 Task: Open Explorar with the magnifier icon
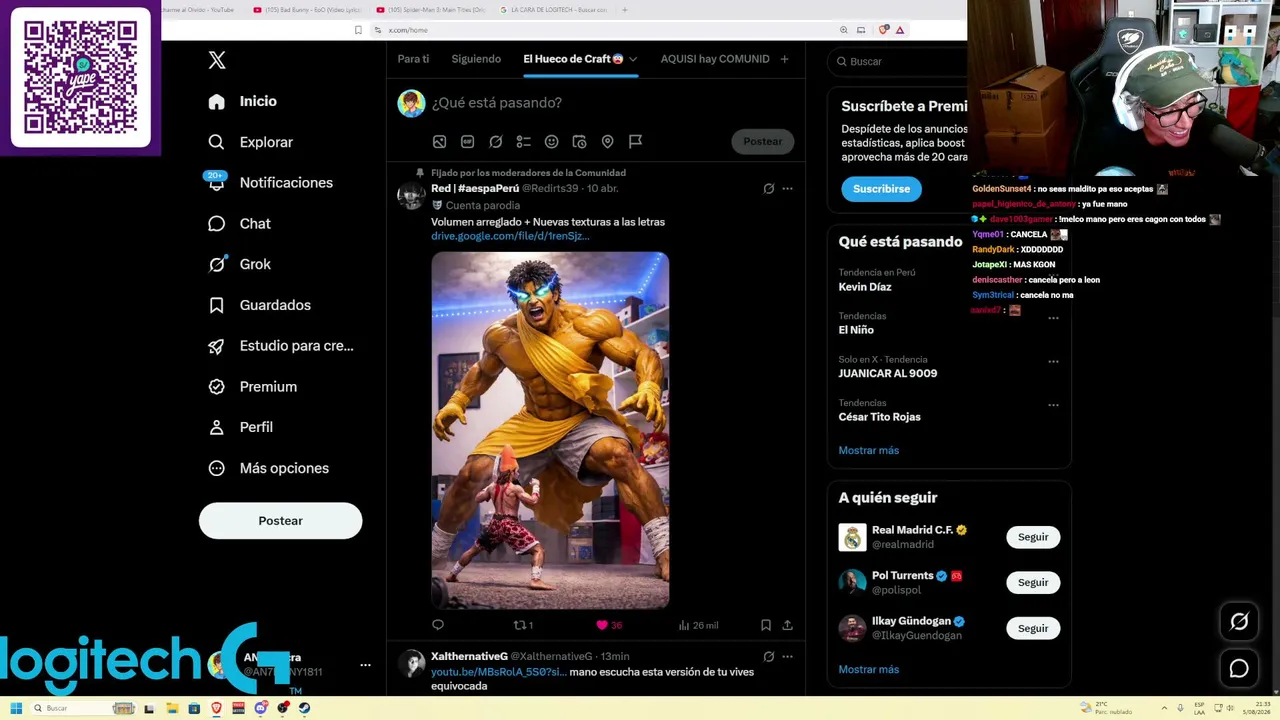[x=217, y=142]
